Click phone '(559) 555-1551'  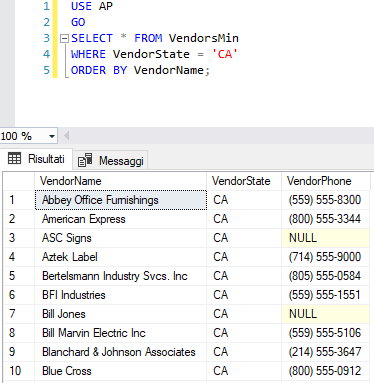click(326, 295)
